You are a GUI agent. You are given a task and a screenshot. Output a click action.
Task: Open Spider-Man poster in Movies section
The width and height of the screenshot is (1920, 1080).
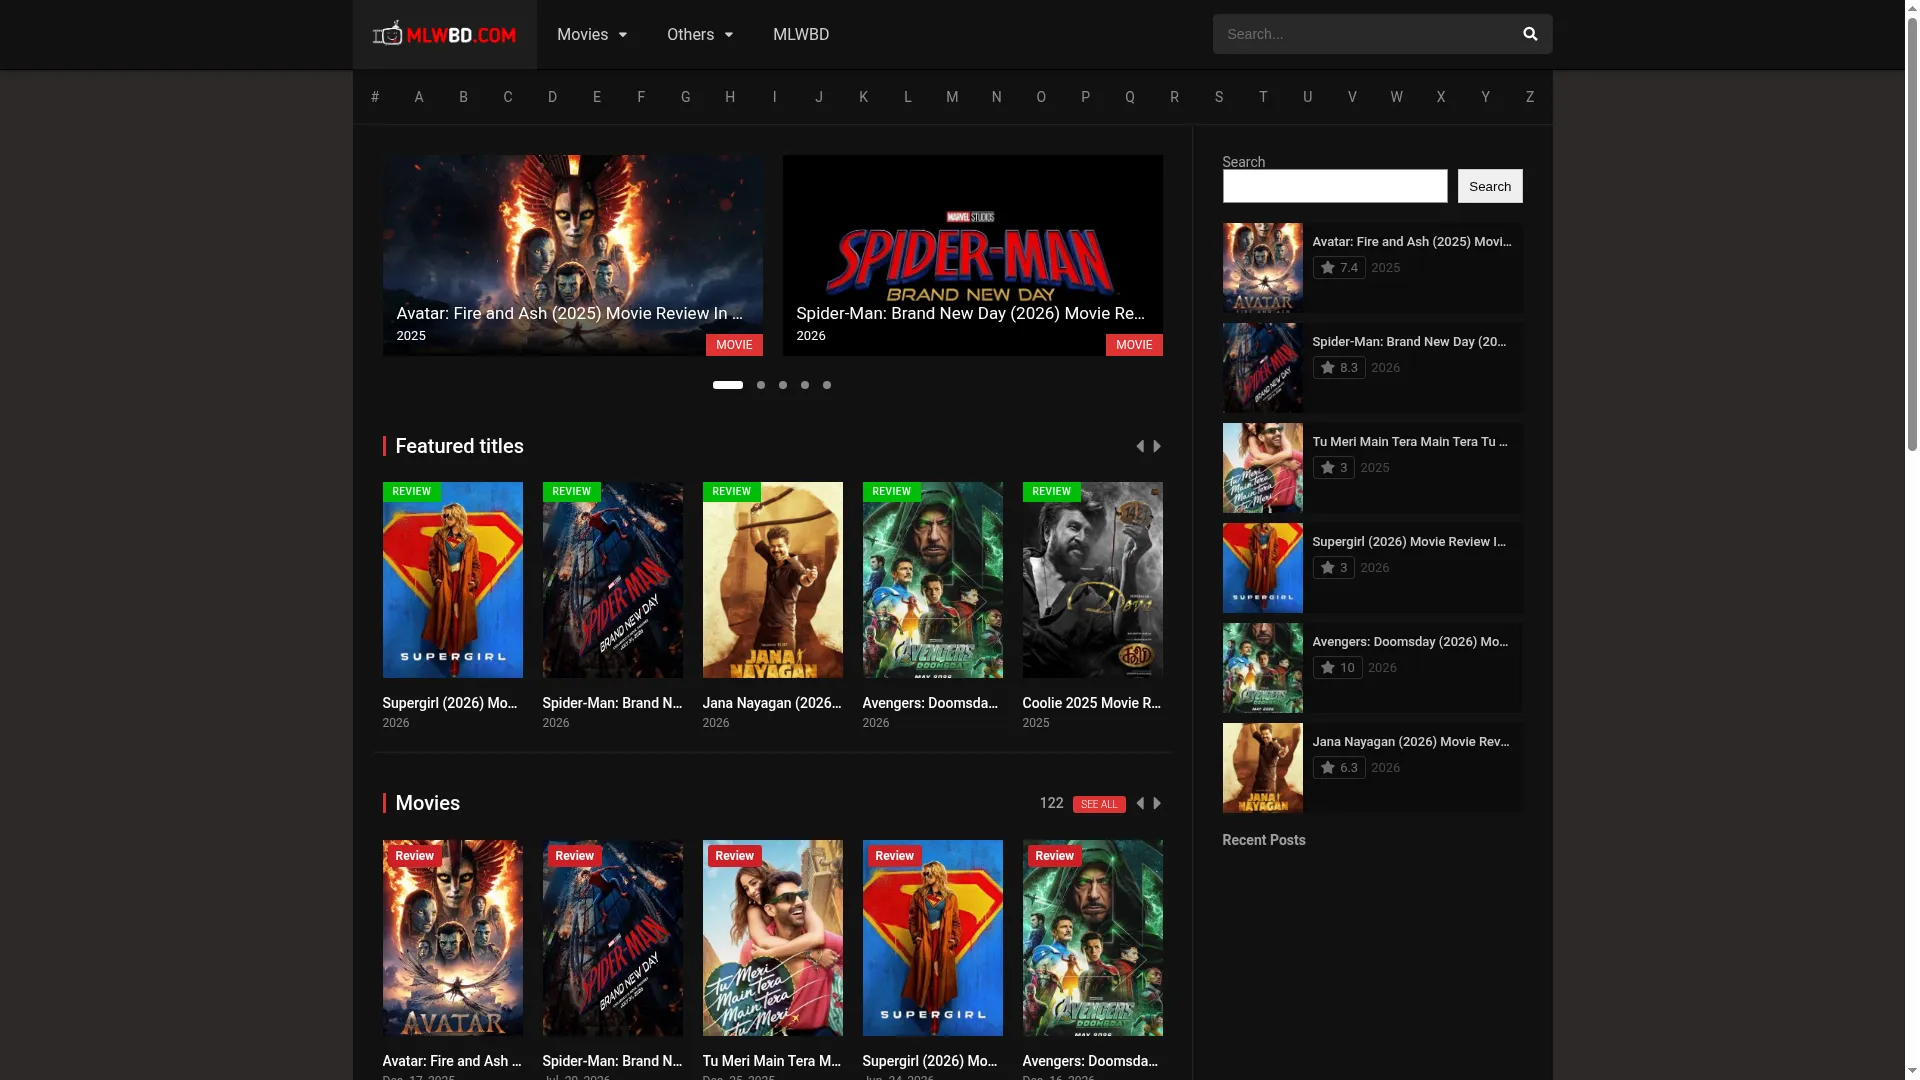point(613,938)
